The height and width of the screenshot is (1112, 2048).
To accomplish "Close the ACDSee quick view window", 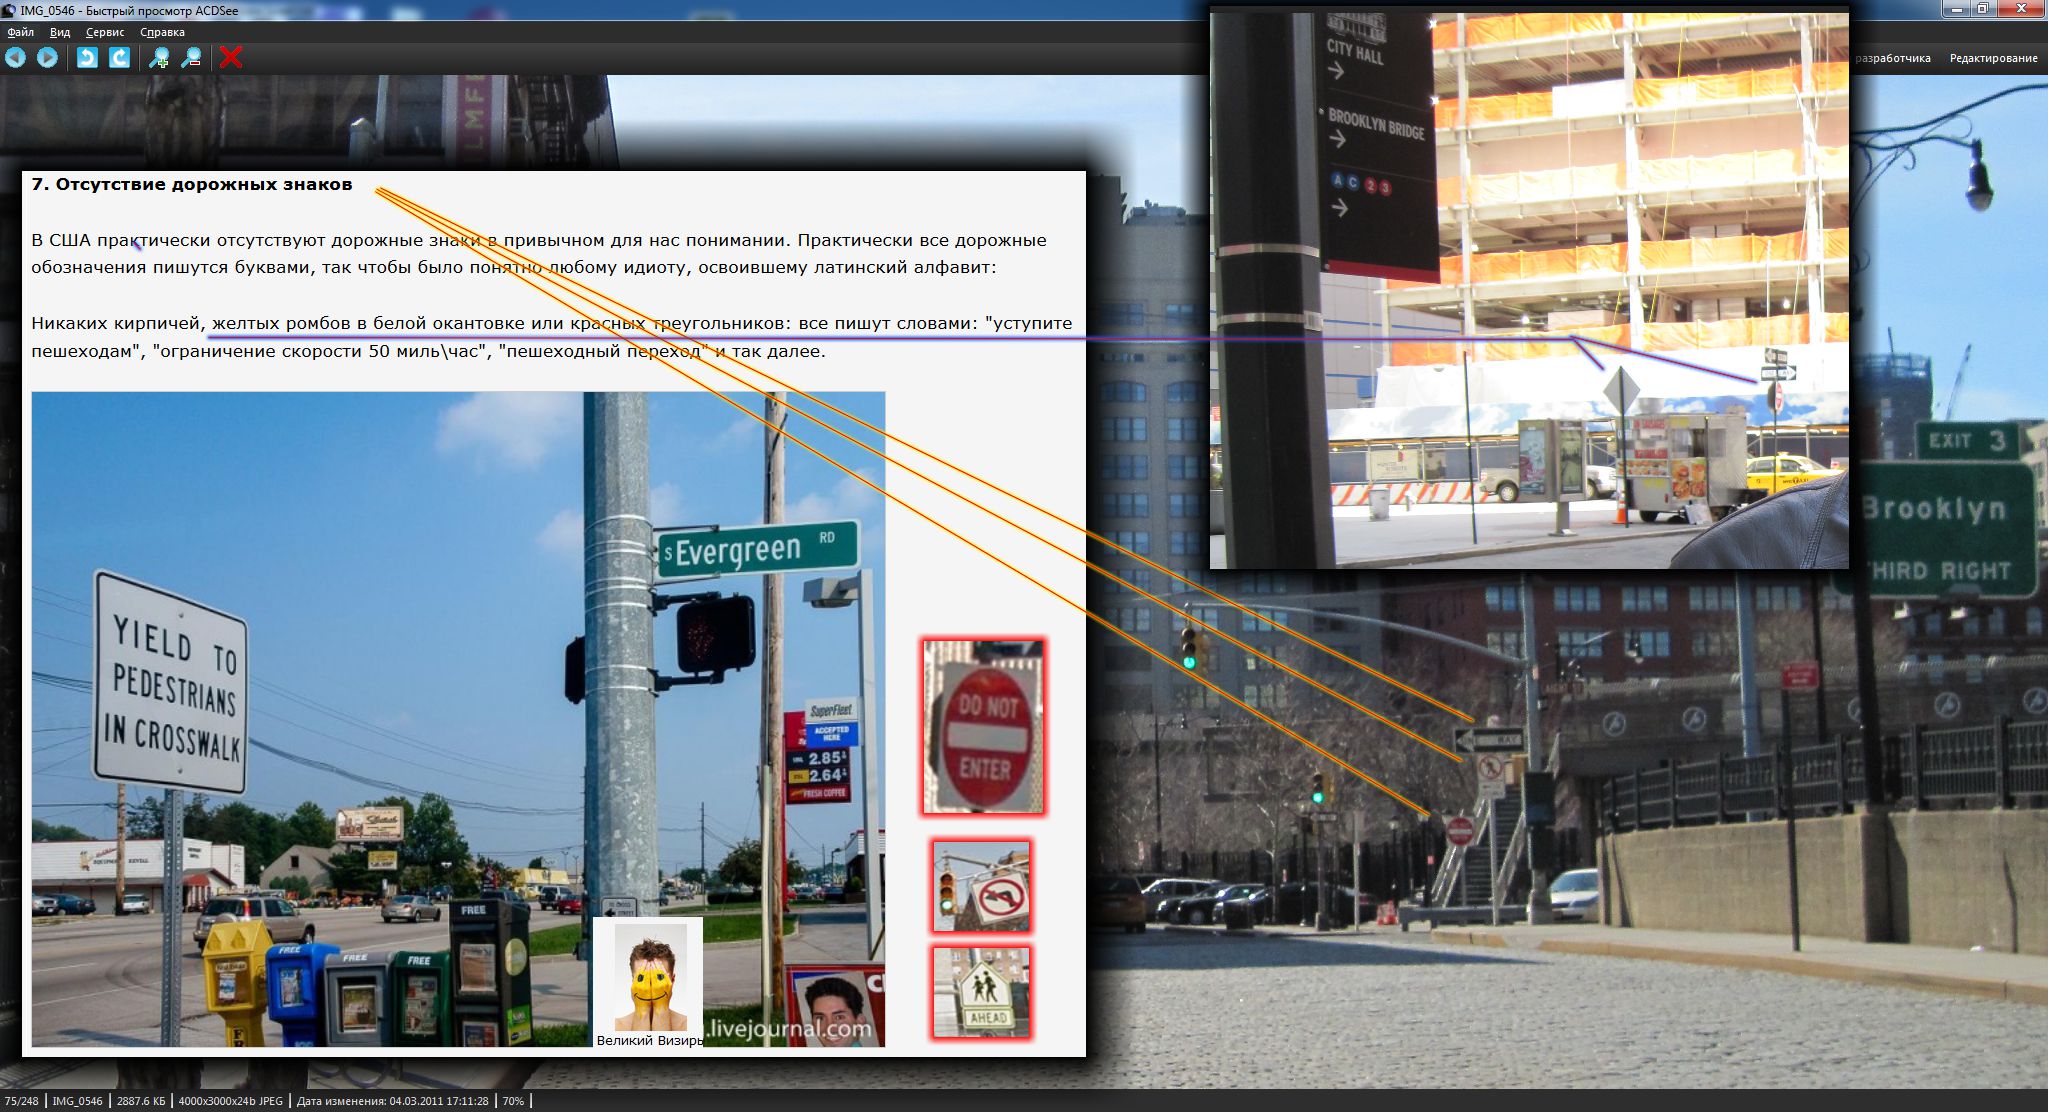I will (x=2020, y=9).
